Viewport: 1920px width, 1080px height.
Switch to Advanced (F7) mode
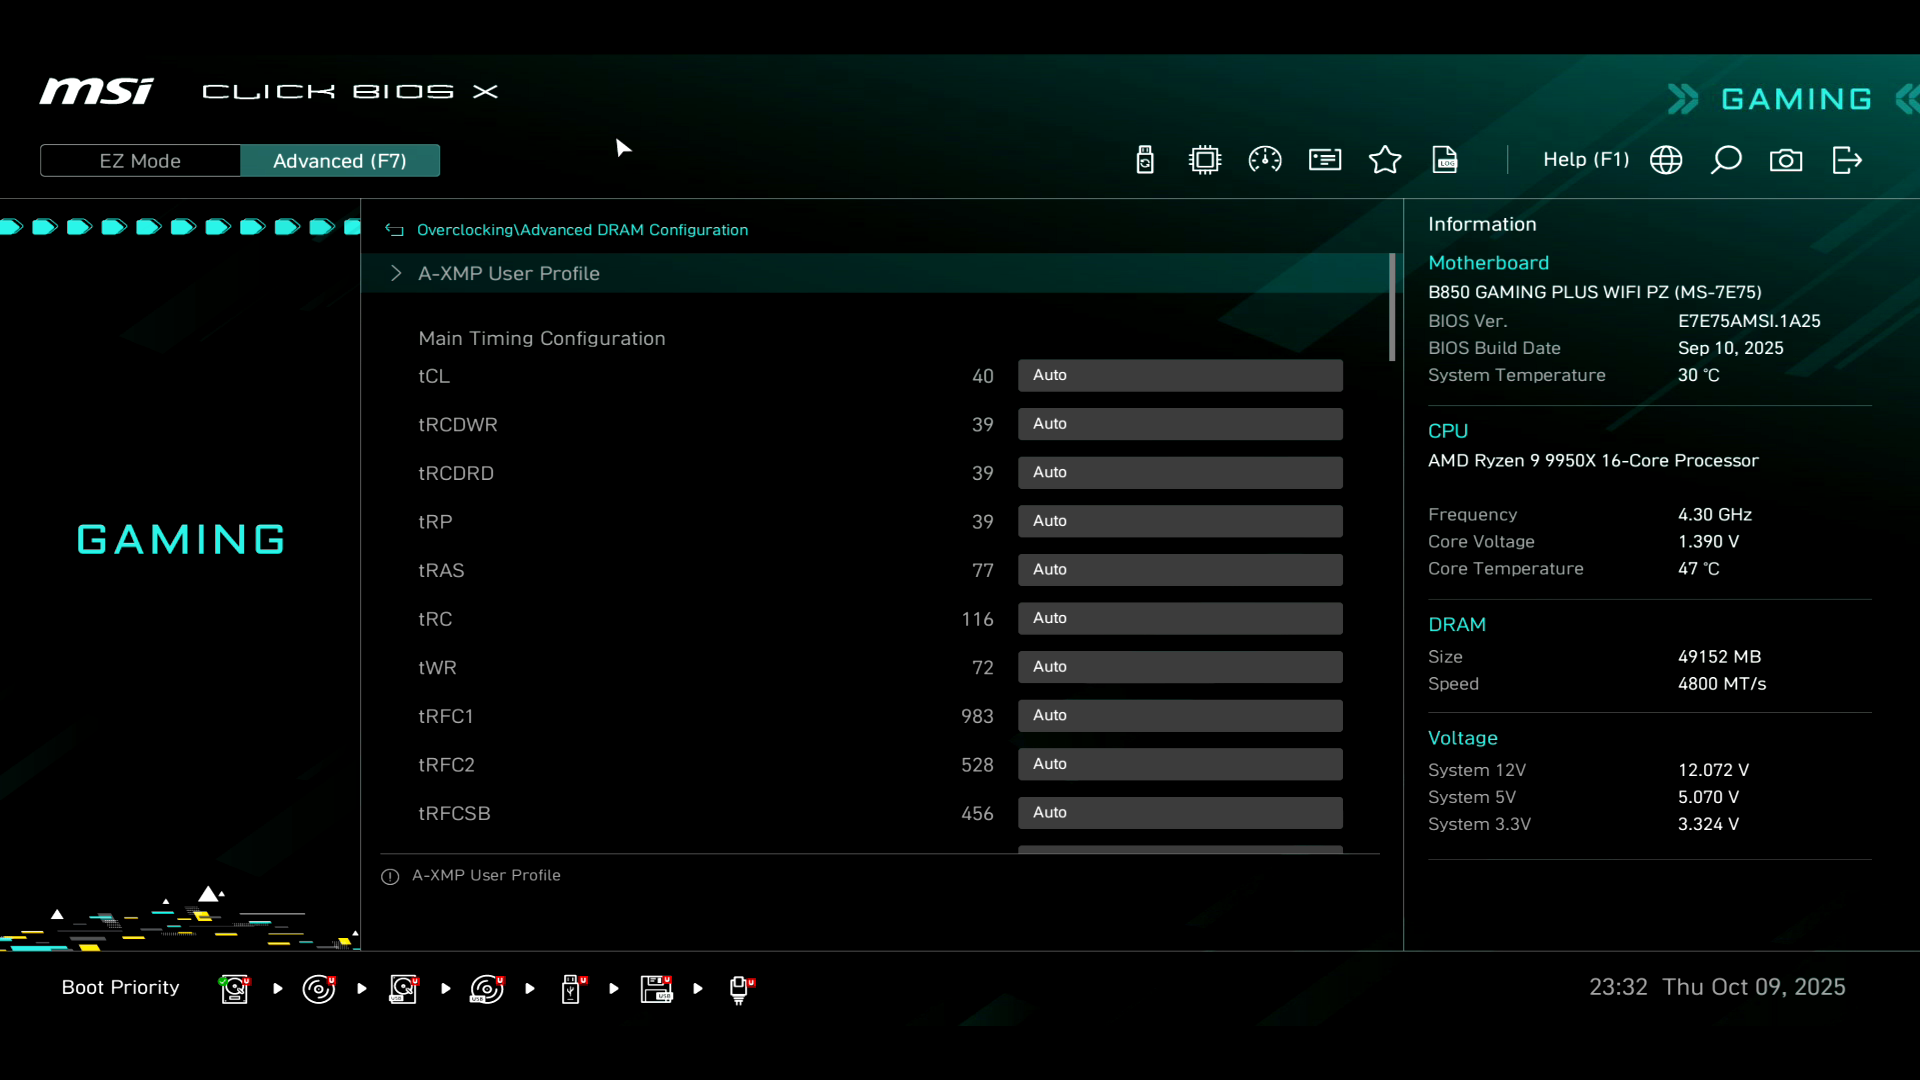coord(340,161)
